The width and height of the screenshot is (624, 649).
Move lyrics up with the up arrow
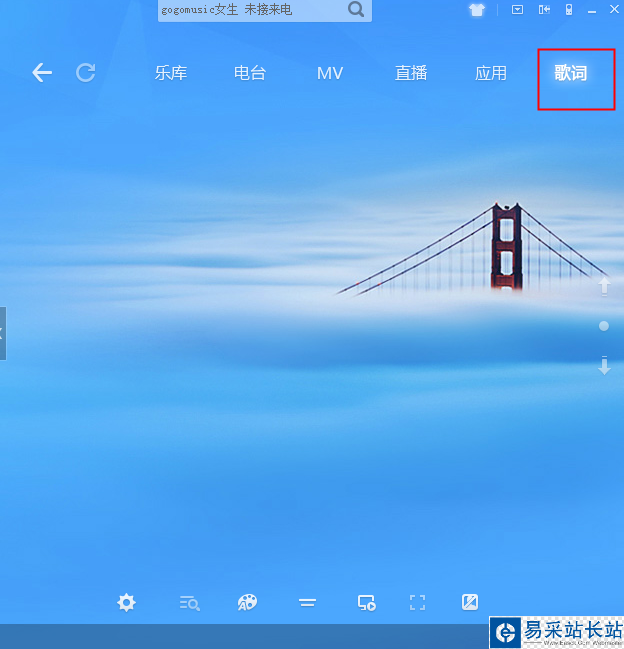tap(604, 286)
